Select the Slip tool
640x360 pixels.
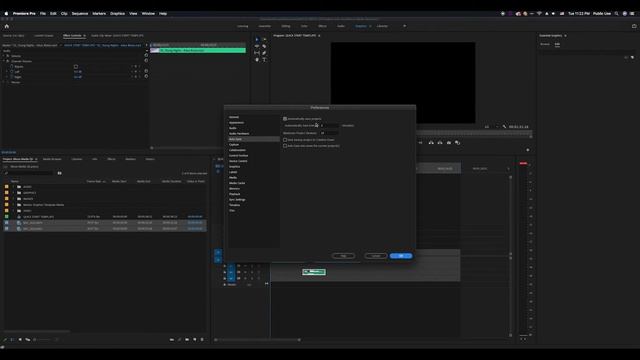coord(257,53)
